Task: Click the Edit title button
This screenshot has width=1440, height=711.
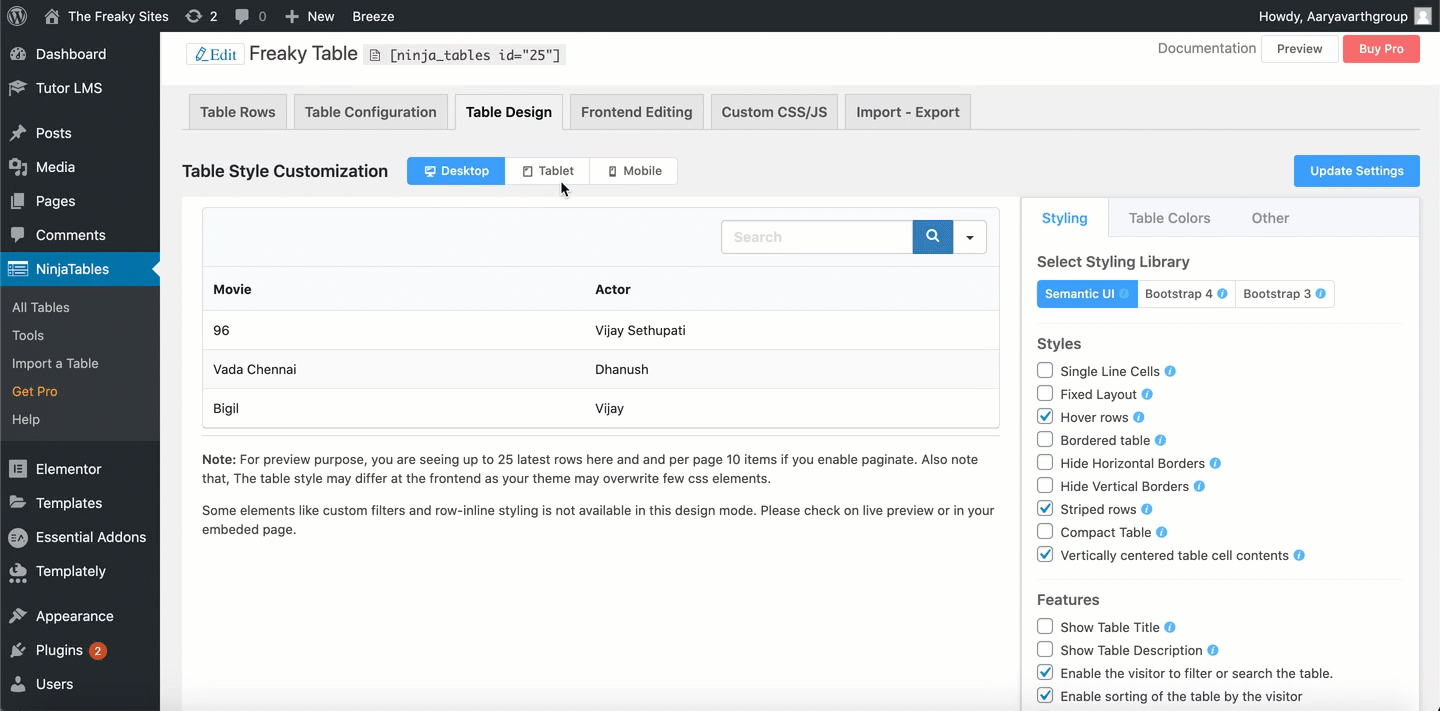Action: [x=216, y=54]
